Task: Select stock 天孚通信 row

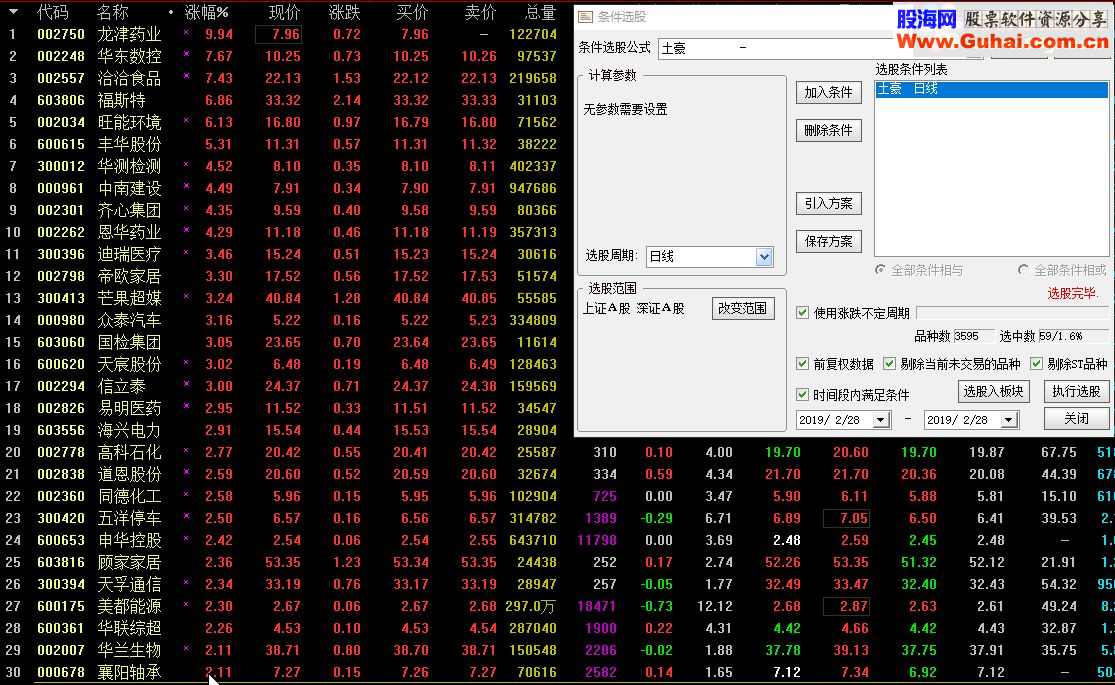Action: point(558,585)
